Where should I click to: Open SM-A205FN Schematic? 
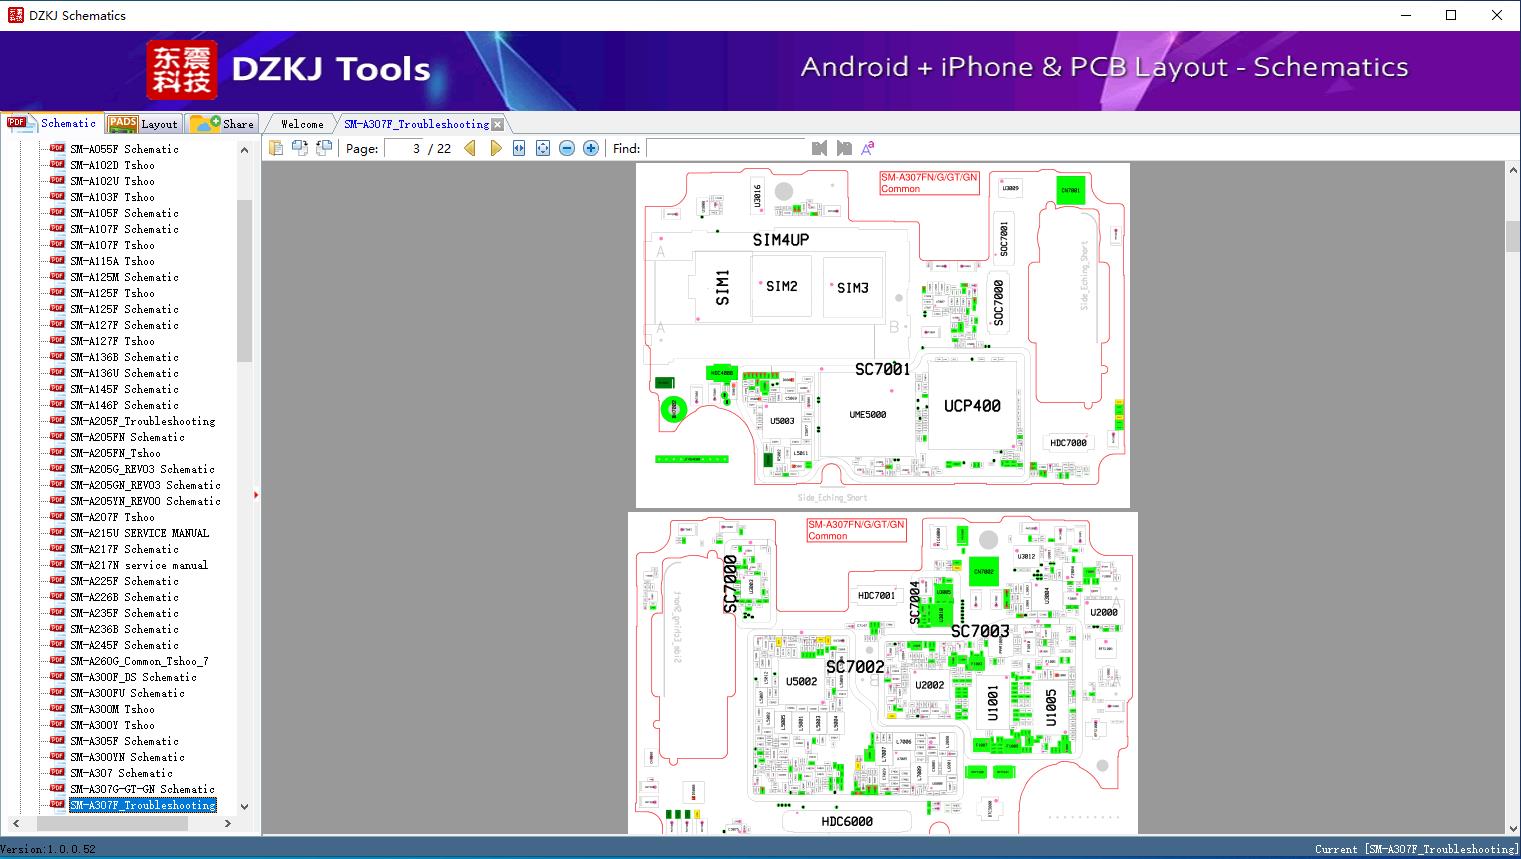127,437
